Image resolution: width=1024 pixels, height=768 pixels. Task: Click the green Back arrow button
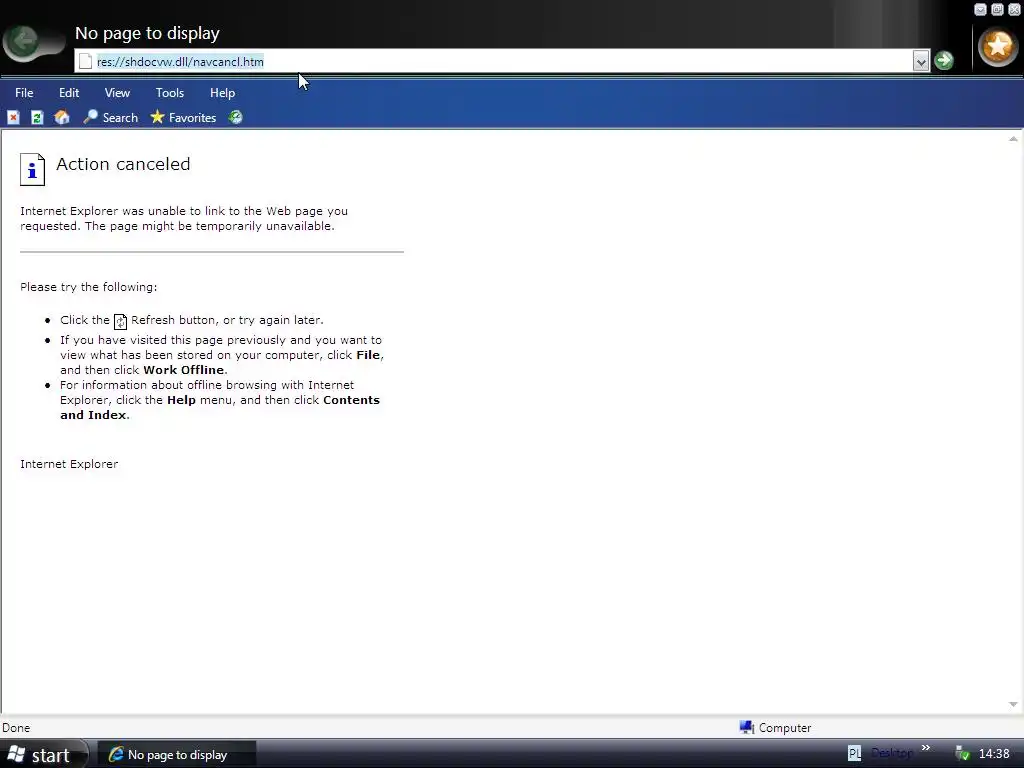pyautogui.click(x=25, y=42)
